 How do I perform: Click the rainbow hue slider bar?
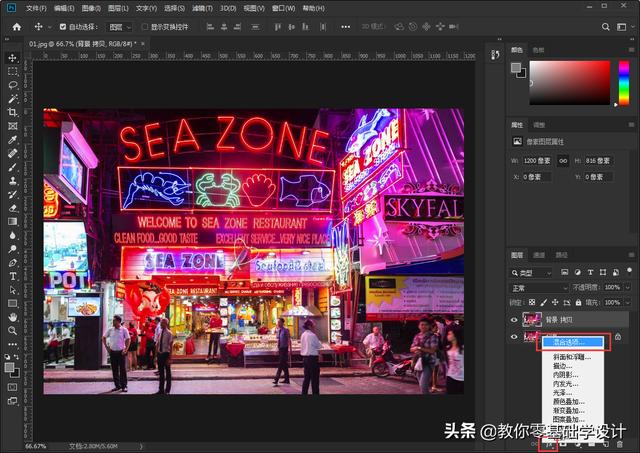point(624,83)
